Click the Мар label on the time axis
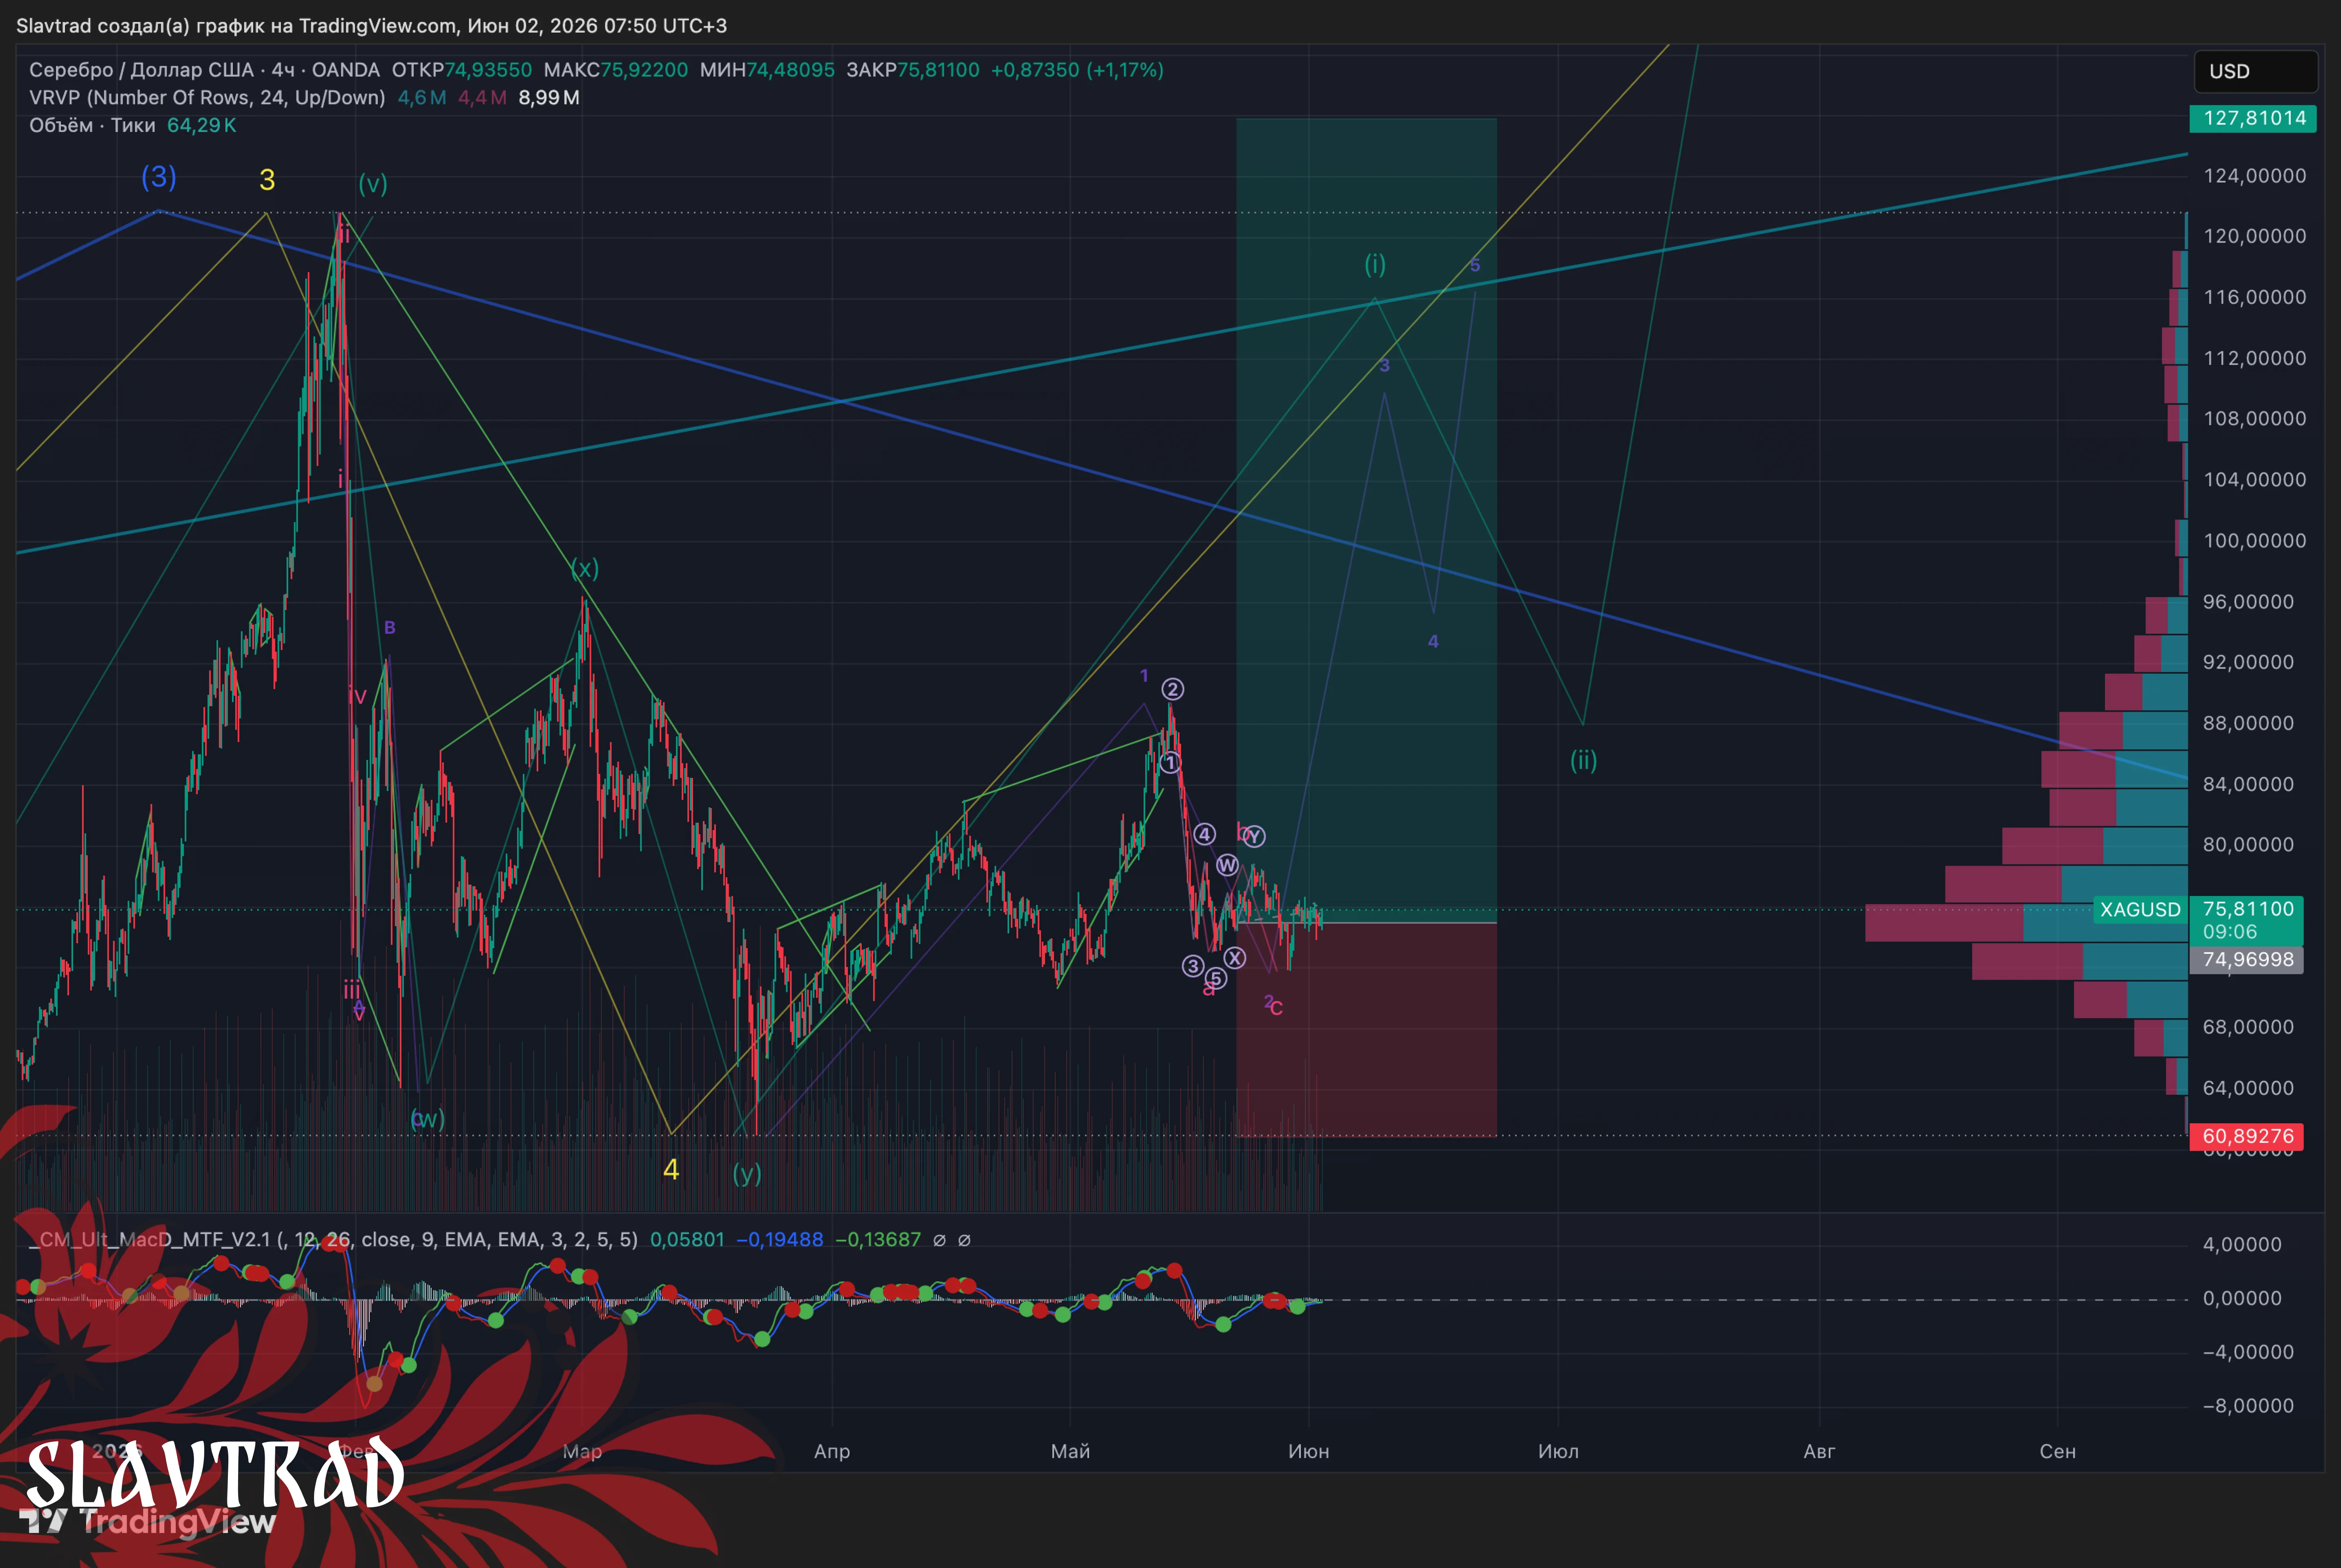This screenshot has height=1568, width=2341. pos(582,1452)
